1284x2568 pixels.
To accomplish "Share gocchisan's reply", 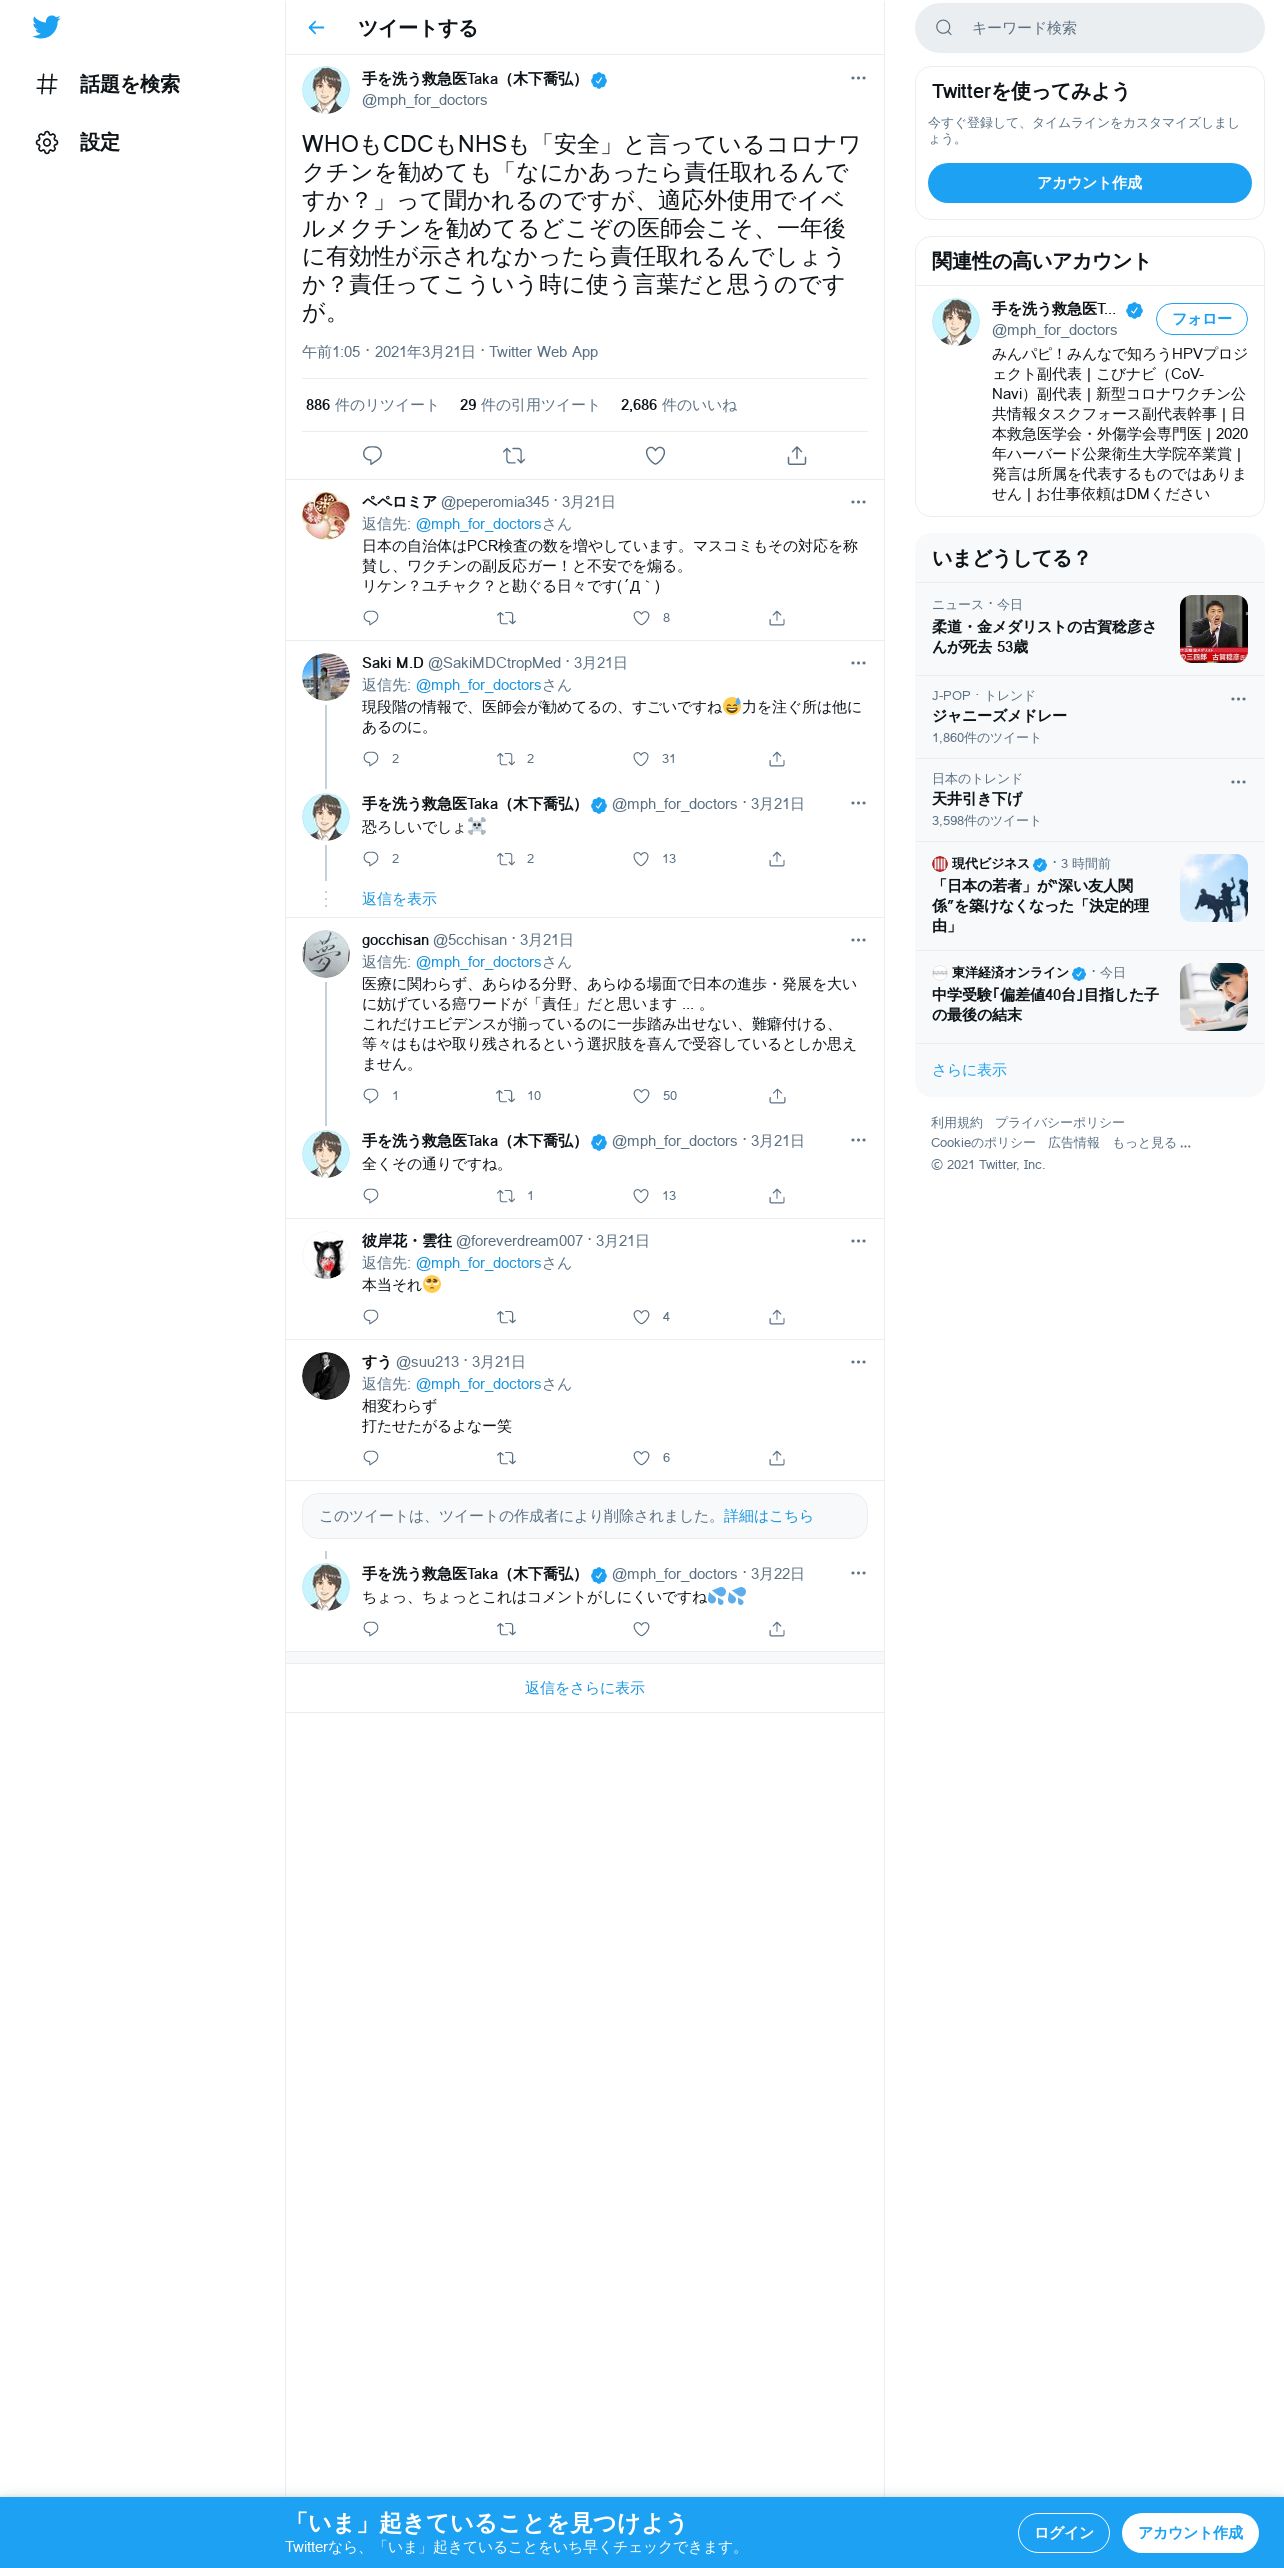I will (777, 1096).
